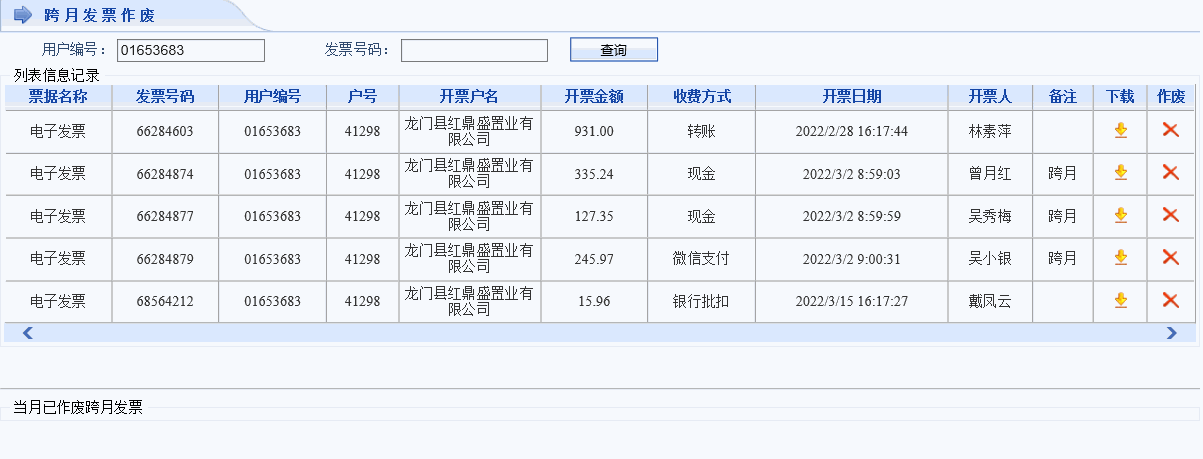Download invoice 68564212
This screenshot has height=459, width=1203.
1120,300
